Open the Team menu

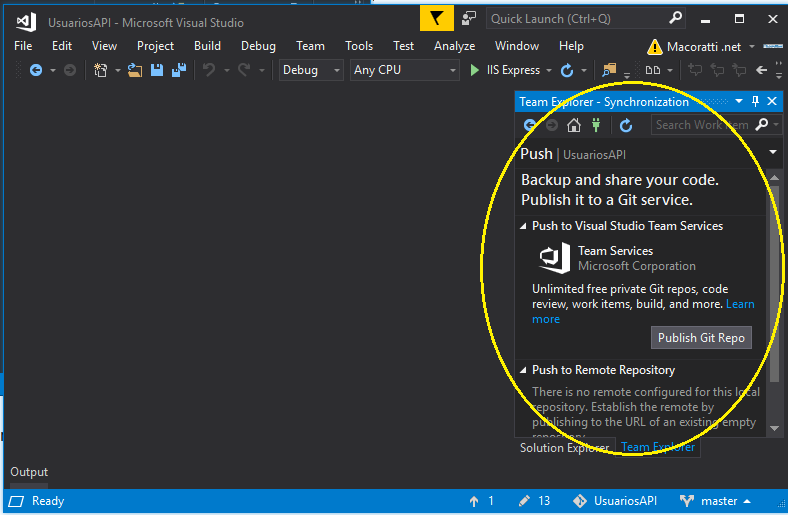(x=310, y=46)
